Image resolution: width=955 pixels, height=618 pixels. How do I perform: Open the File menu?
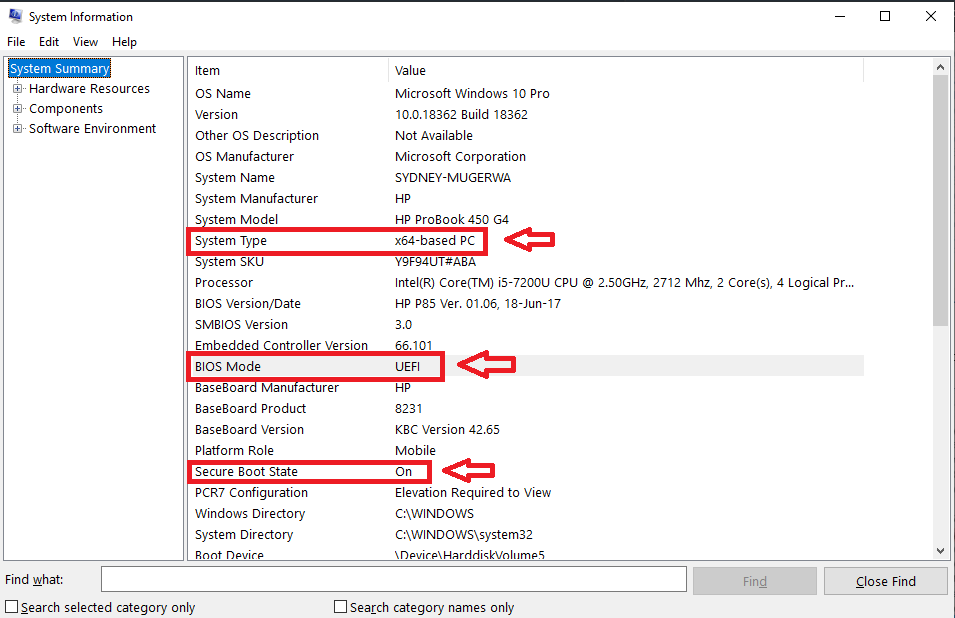[16, 42]
